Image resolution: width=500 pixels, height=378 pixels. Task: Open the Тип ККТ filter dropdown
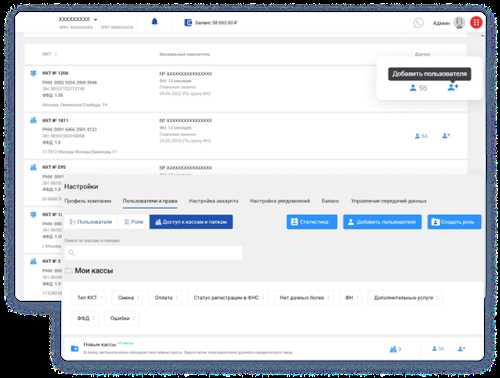pyautogui.click(x=89, y=297)
